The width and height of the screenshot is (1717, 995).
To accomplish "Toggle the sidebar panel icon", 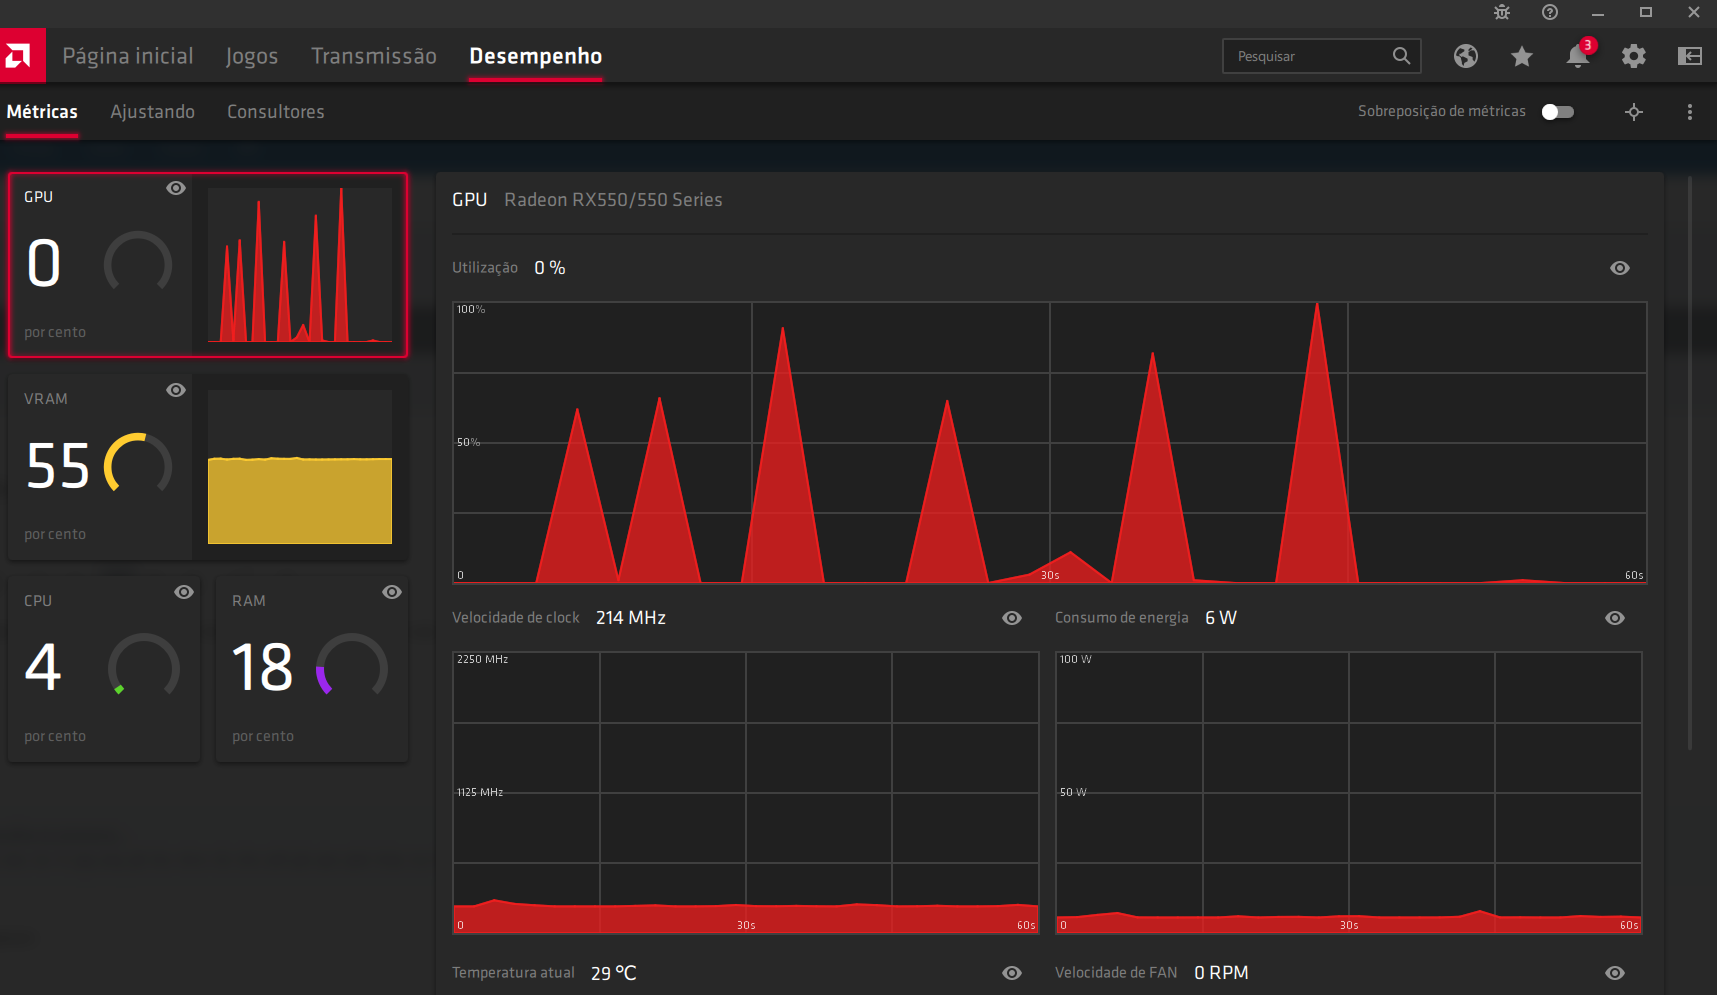I will point(1690,56).
